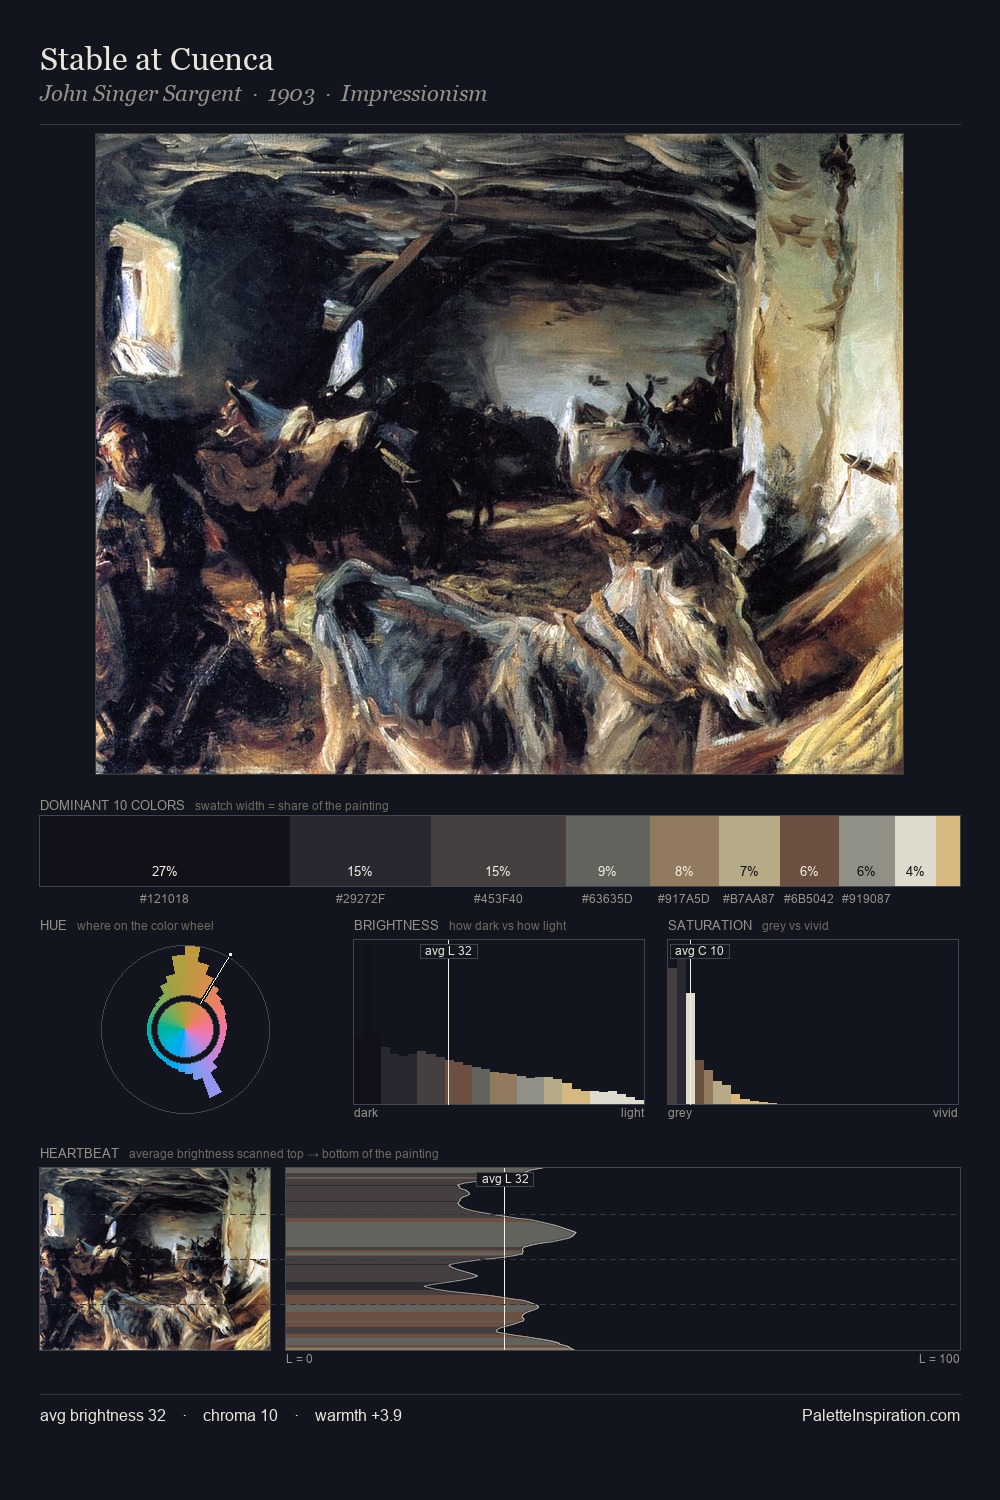This screenshot has height=1500, width=1000.
Task: Click the 4% off-white swatch
Action: click(915, 851)
